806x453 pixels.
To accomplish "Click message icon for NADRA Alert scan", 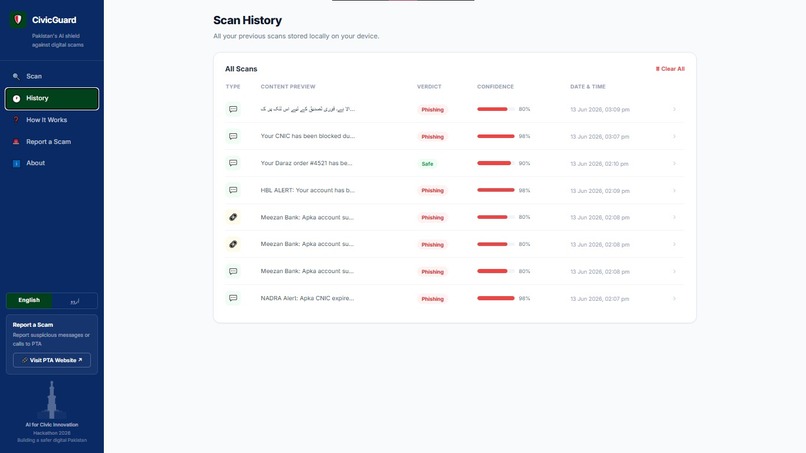I will coord(233,298).
